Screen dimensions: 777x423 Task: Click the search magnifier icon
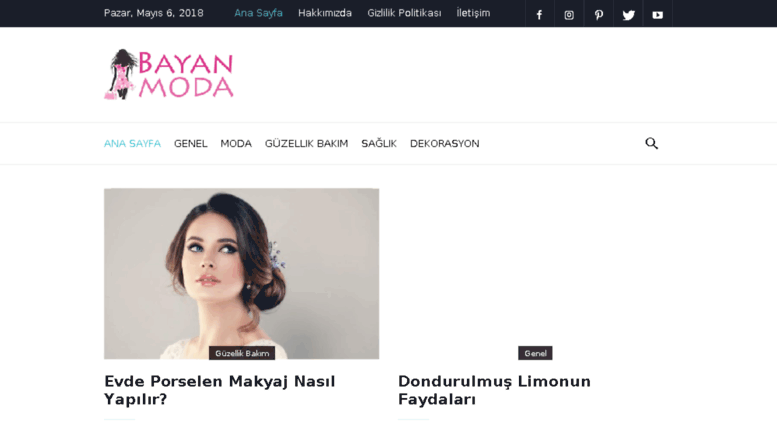pyautogui.click(x=652, y=144)
